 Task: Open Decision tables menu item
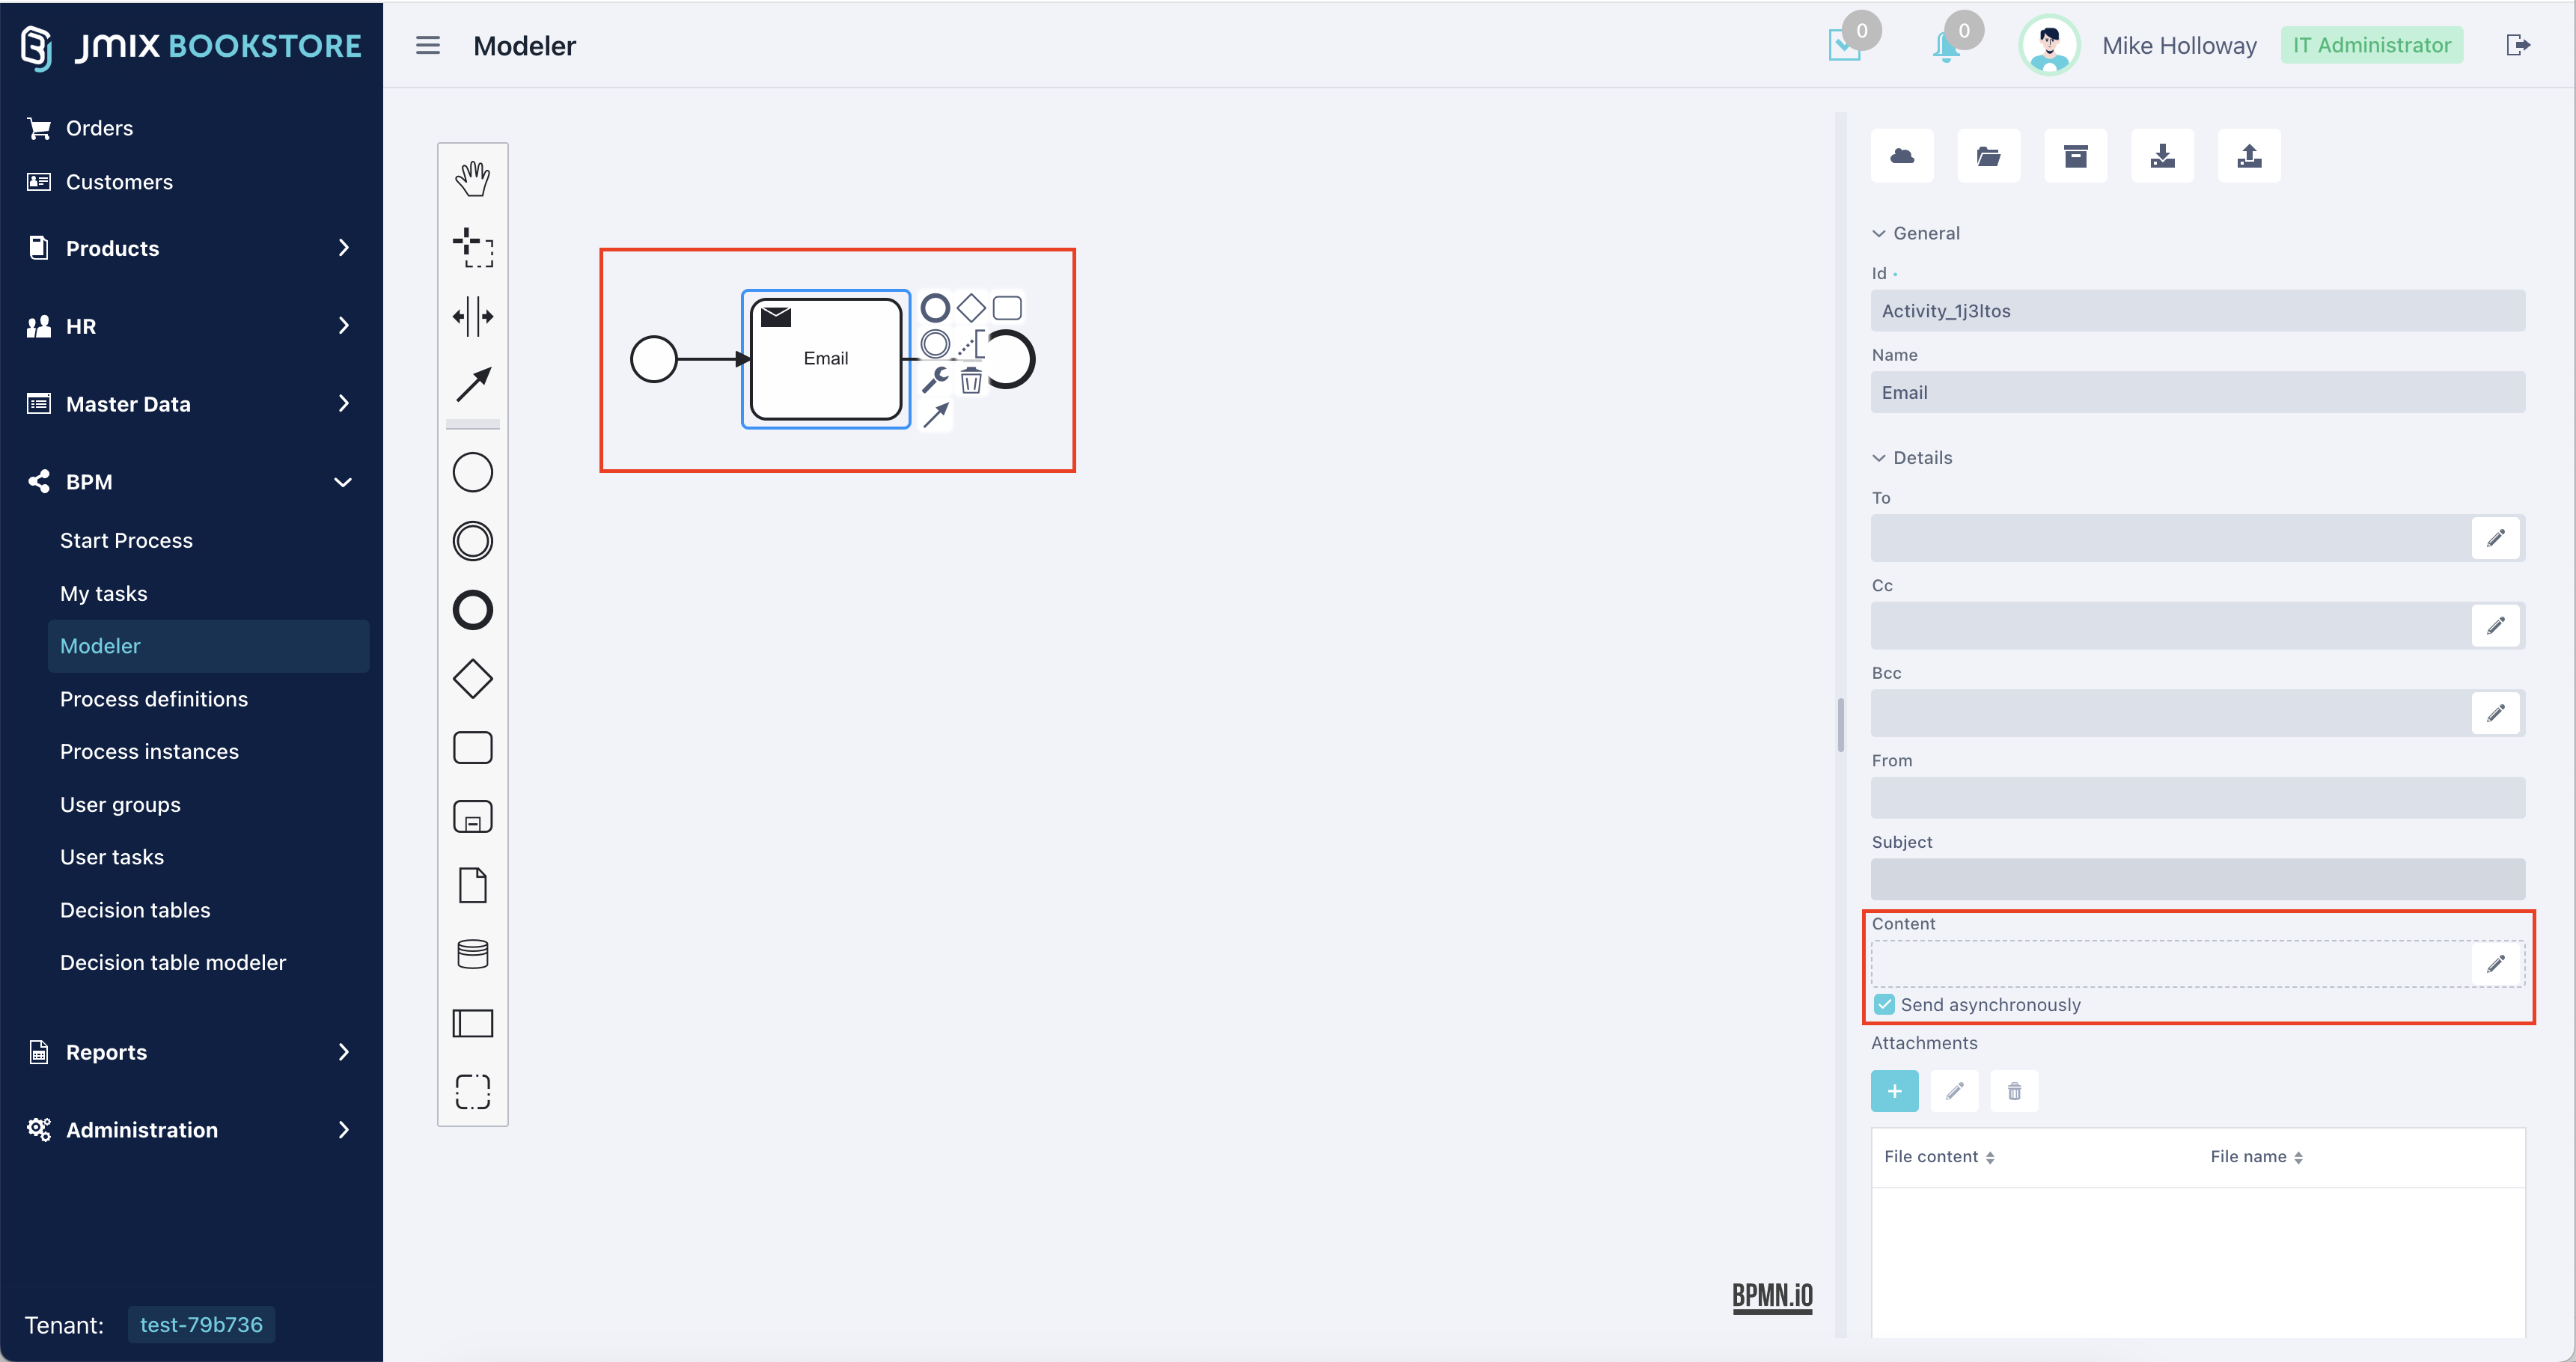[x=135, y=910]
